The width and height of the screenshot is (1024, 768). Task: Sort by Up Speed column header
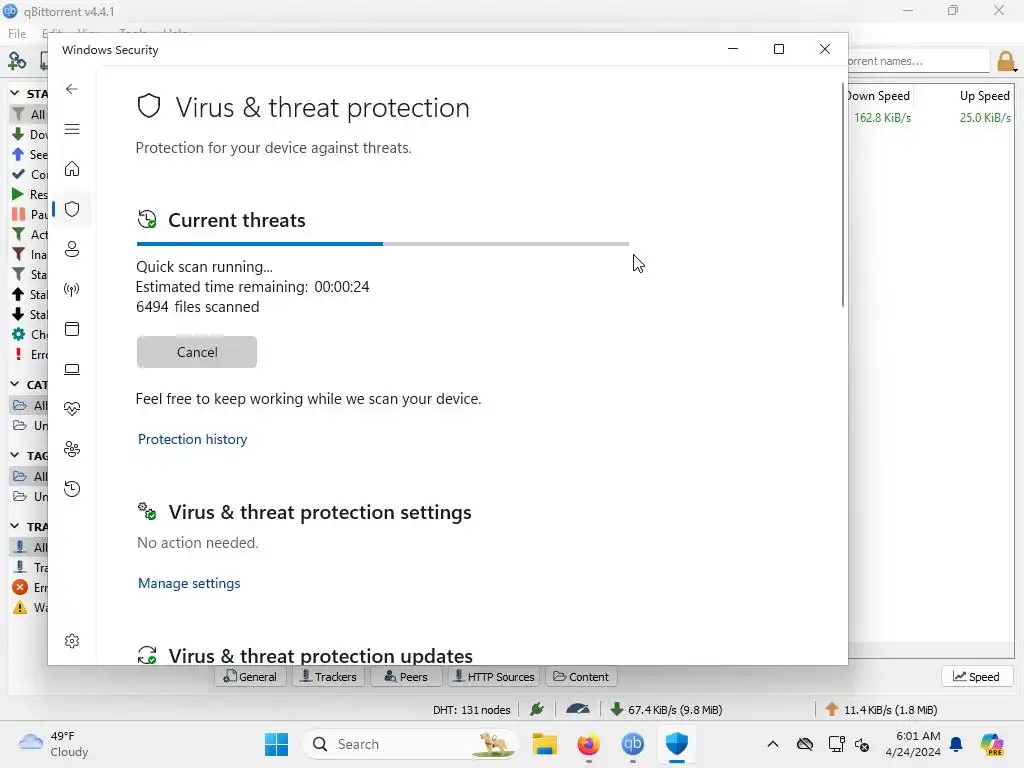[985, 96]
